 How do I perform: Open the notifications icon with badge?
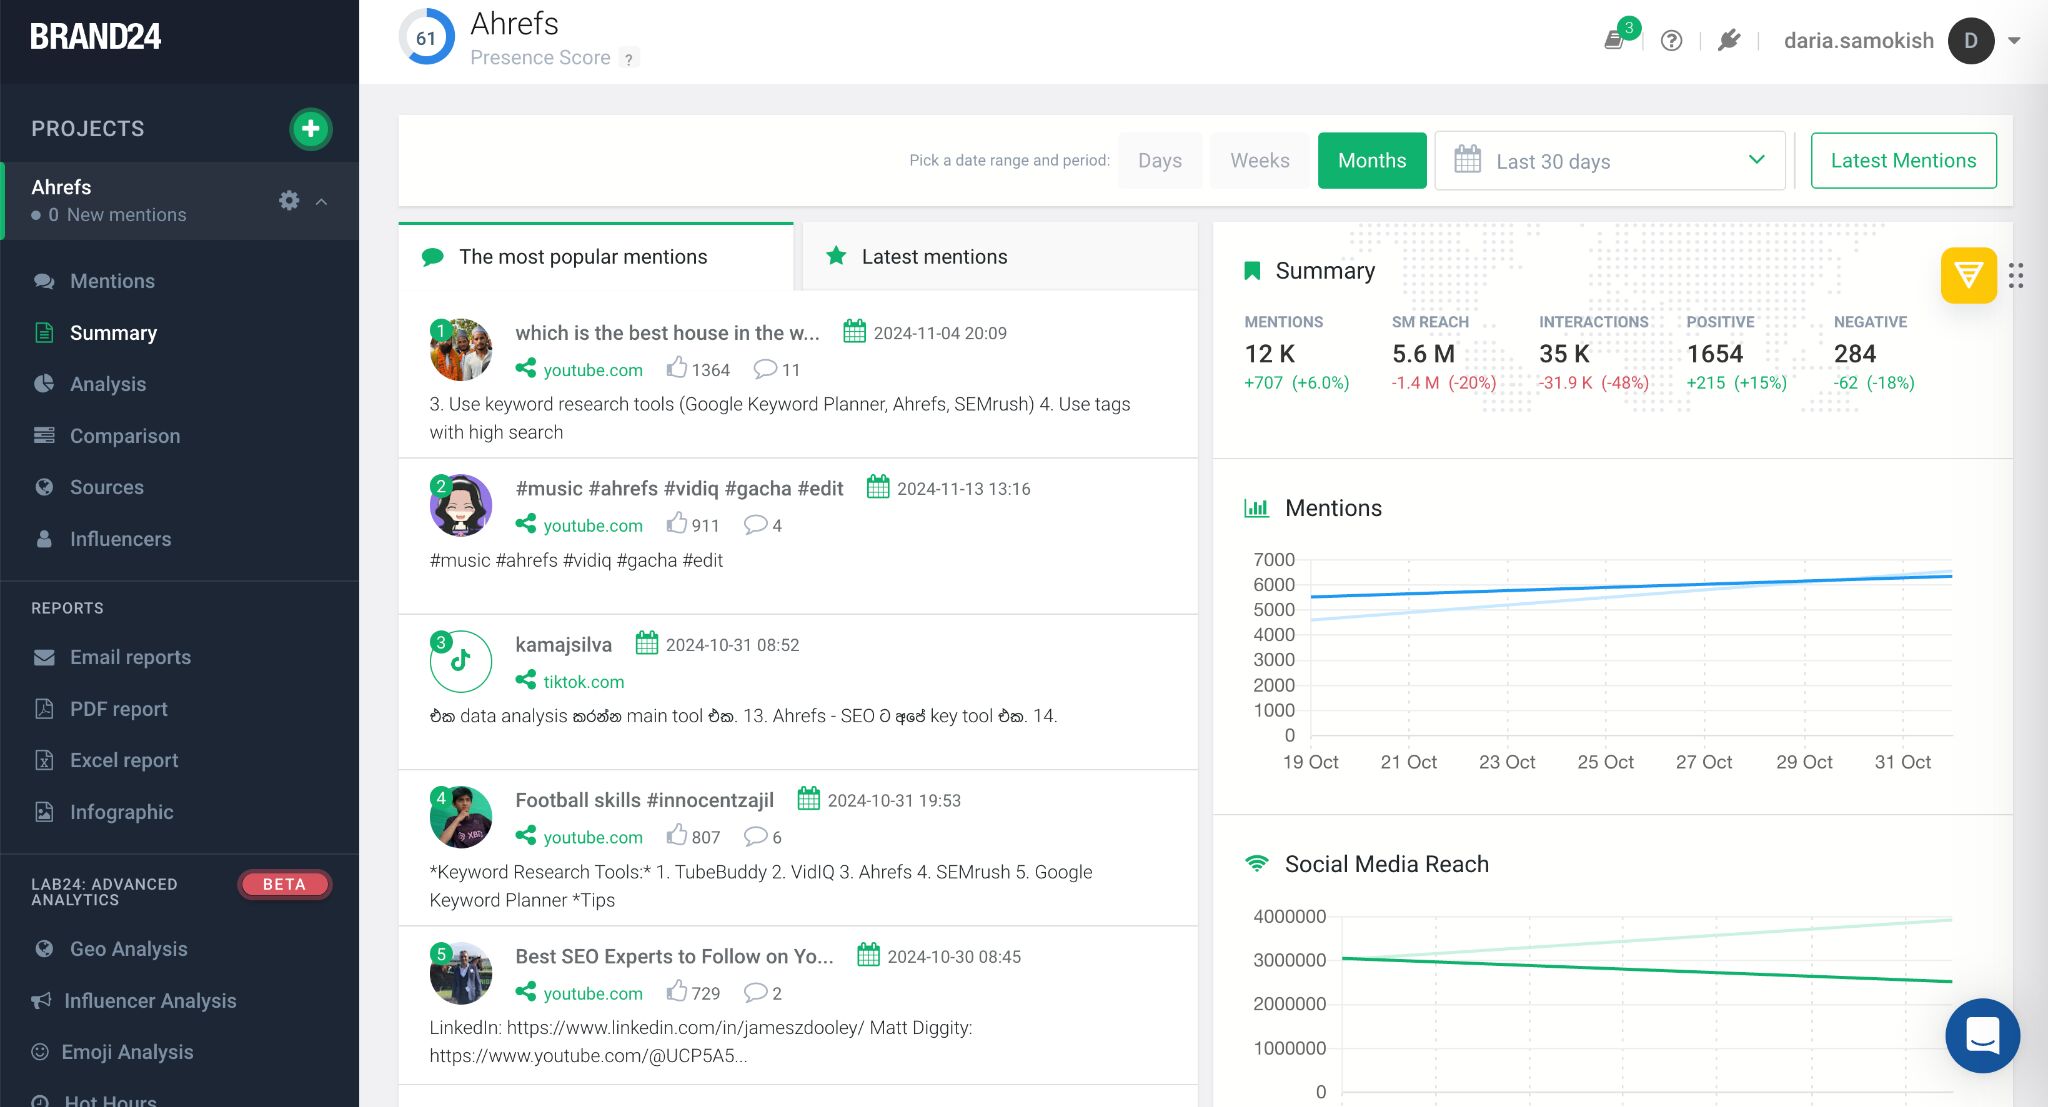(1614, 40)
